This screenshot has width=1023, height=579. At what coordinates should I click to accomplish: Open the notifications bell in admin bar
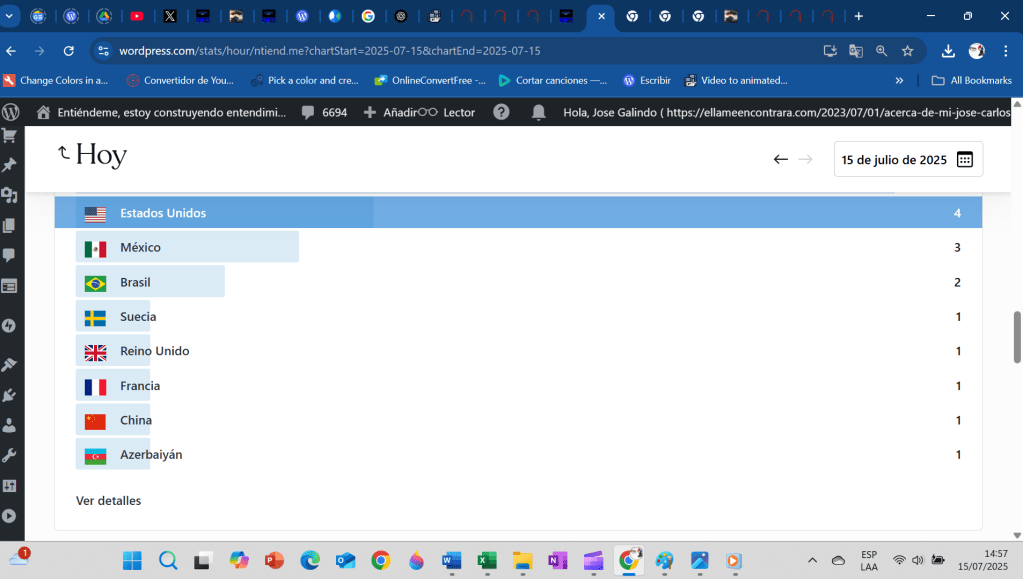539,112
